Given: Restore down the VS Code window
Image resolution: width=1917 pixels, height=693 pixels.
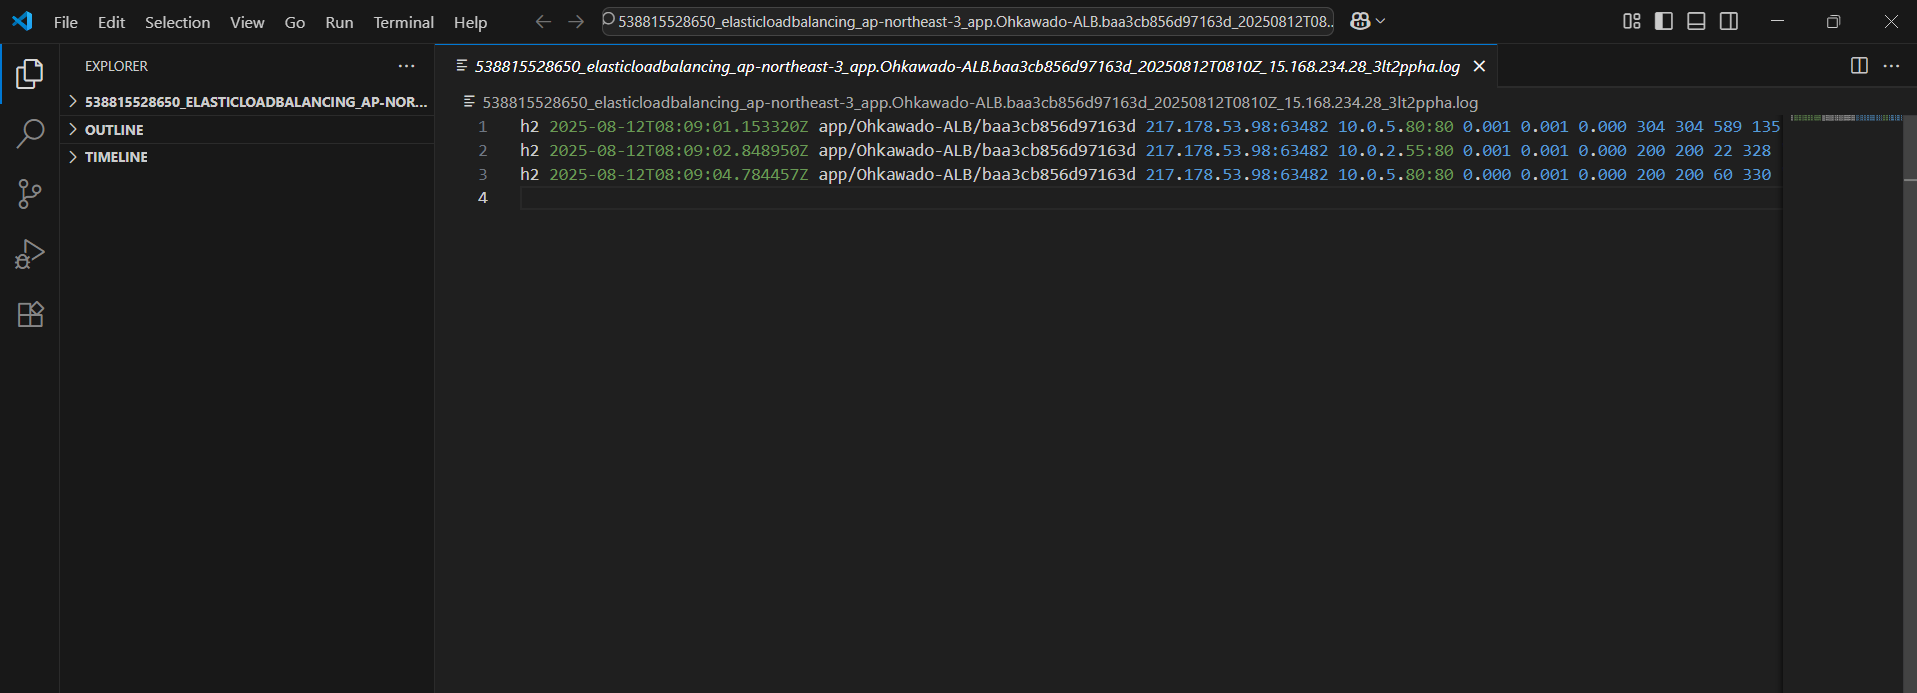Looking at the screenshot, I should (x=1833, y=21).
